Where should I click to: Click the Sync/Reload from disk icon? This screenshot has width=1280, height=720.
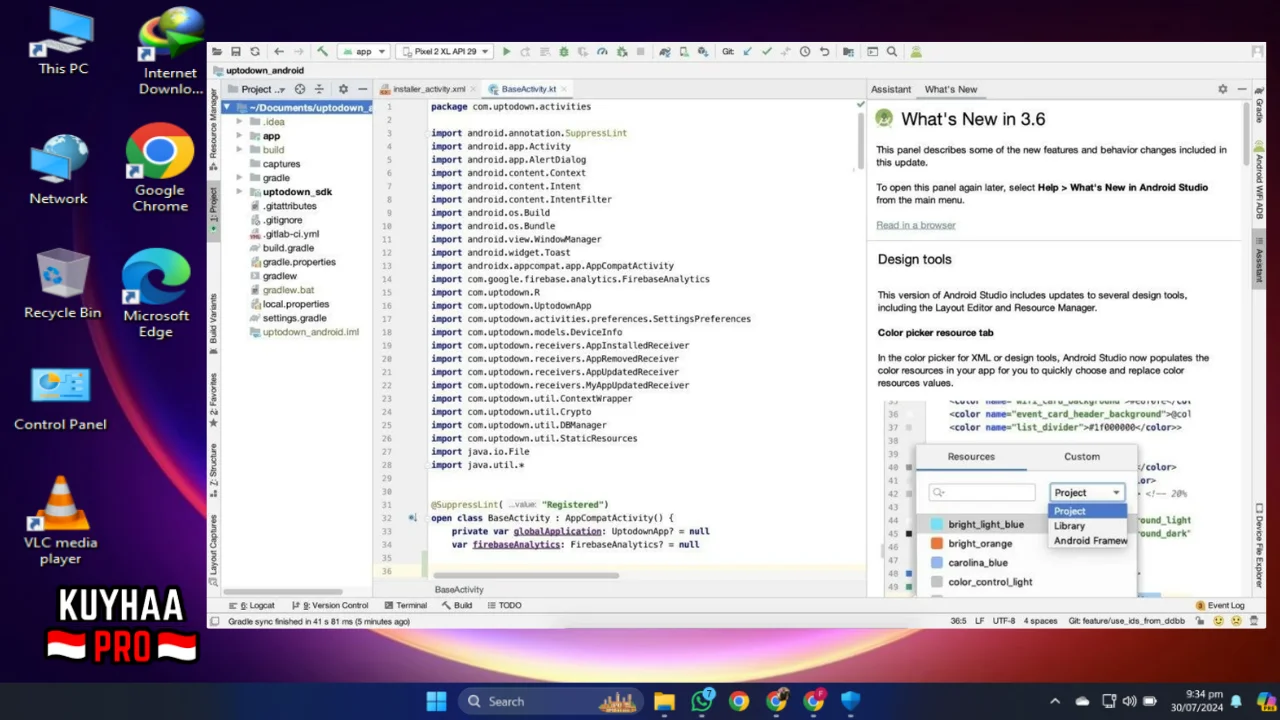click(255, 51)
